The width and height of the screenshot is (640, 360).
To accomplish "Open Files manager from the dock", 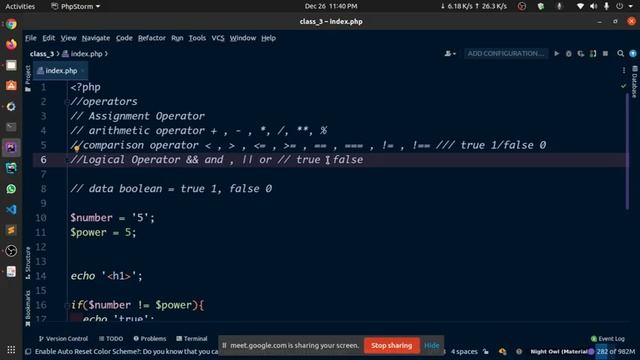I will point(11,65).
